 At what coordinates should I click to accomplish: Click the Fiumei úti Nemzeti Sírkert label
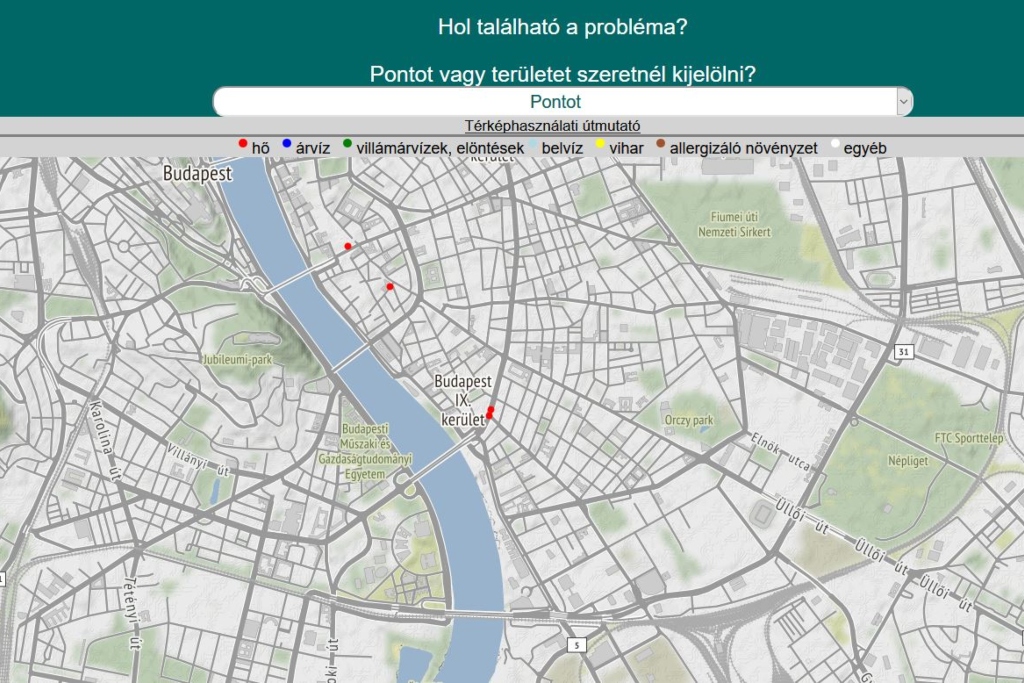[734, 224]
